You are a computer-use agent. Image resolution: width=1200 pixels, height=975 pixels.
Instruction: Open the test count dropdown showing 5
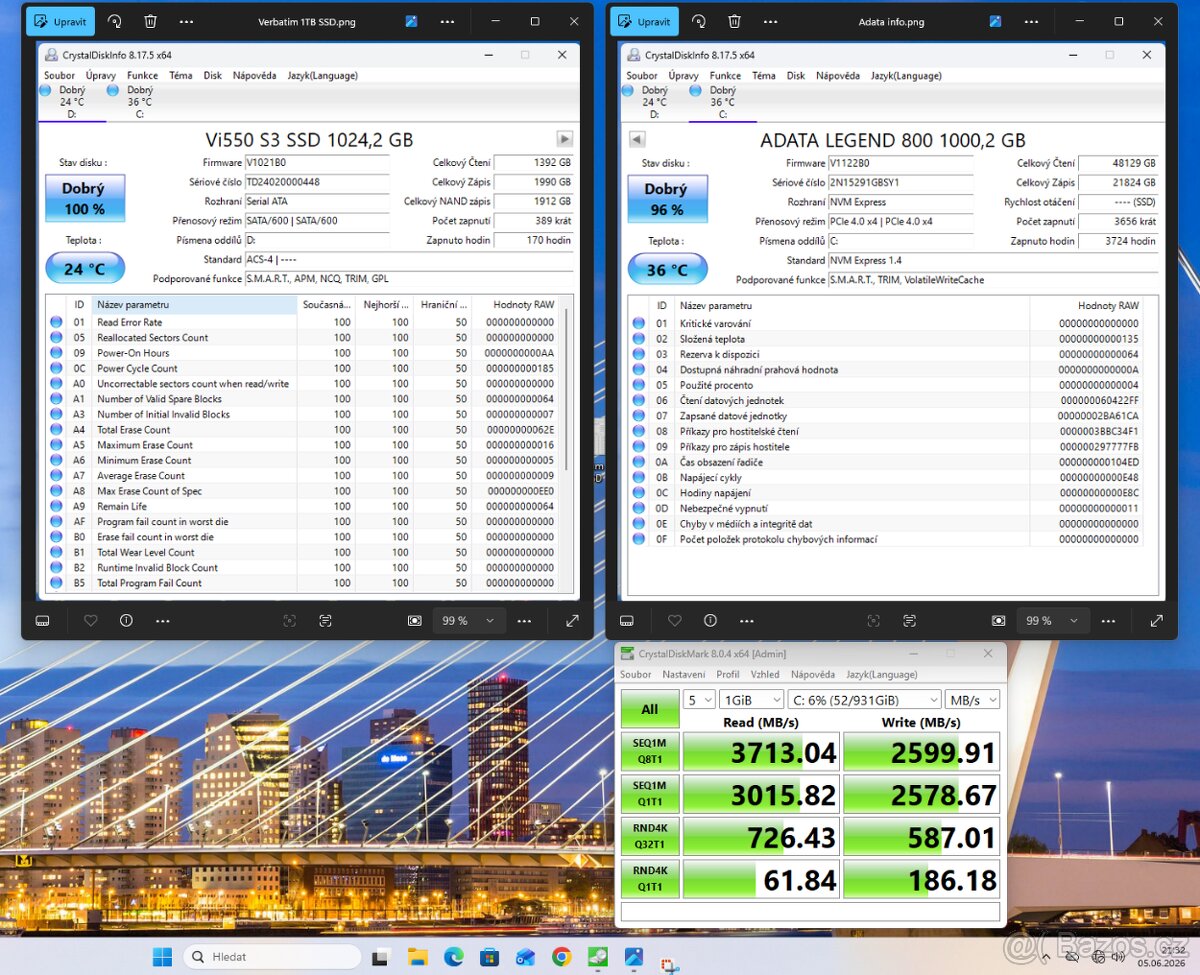coord(700,700)
